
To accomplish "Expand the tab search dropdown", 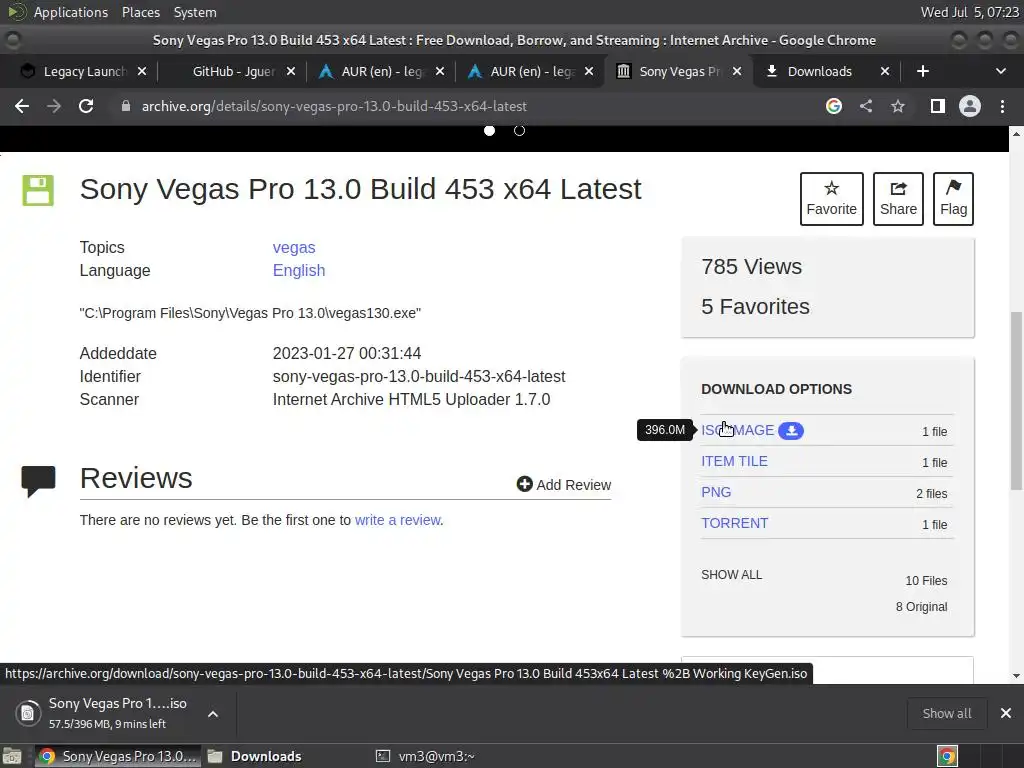I will pyautogui.click(x=1000, y=71).
